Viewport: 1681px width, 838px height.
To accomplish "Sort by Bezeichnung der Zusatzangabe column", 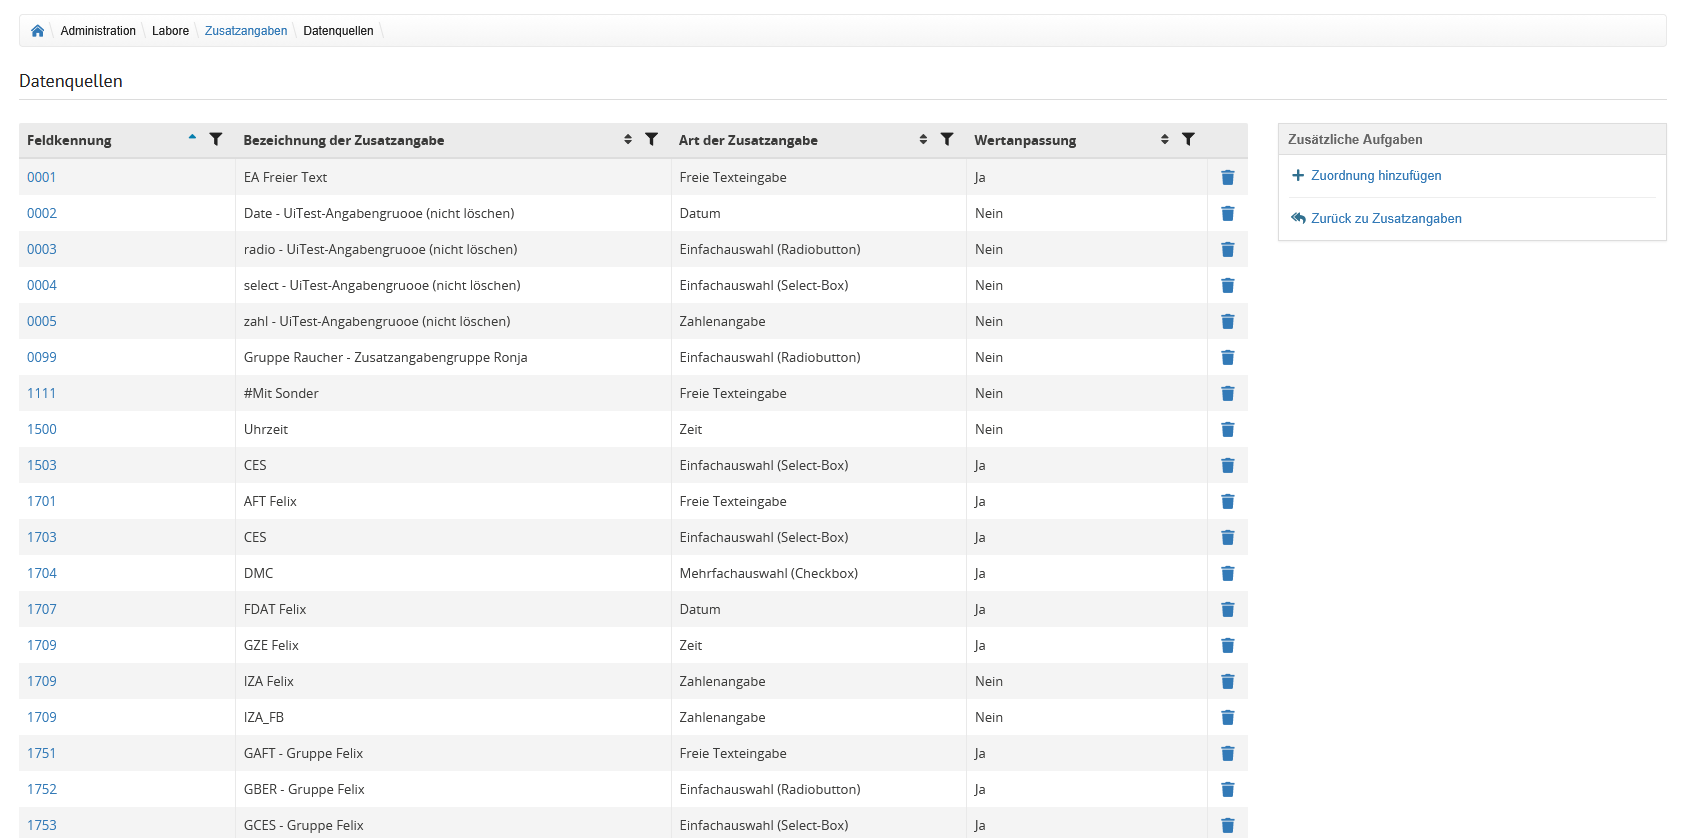I will coord(628,140).
